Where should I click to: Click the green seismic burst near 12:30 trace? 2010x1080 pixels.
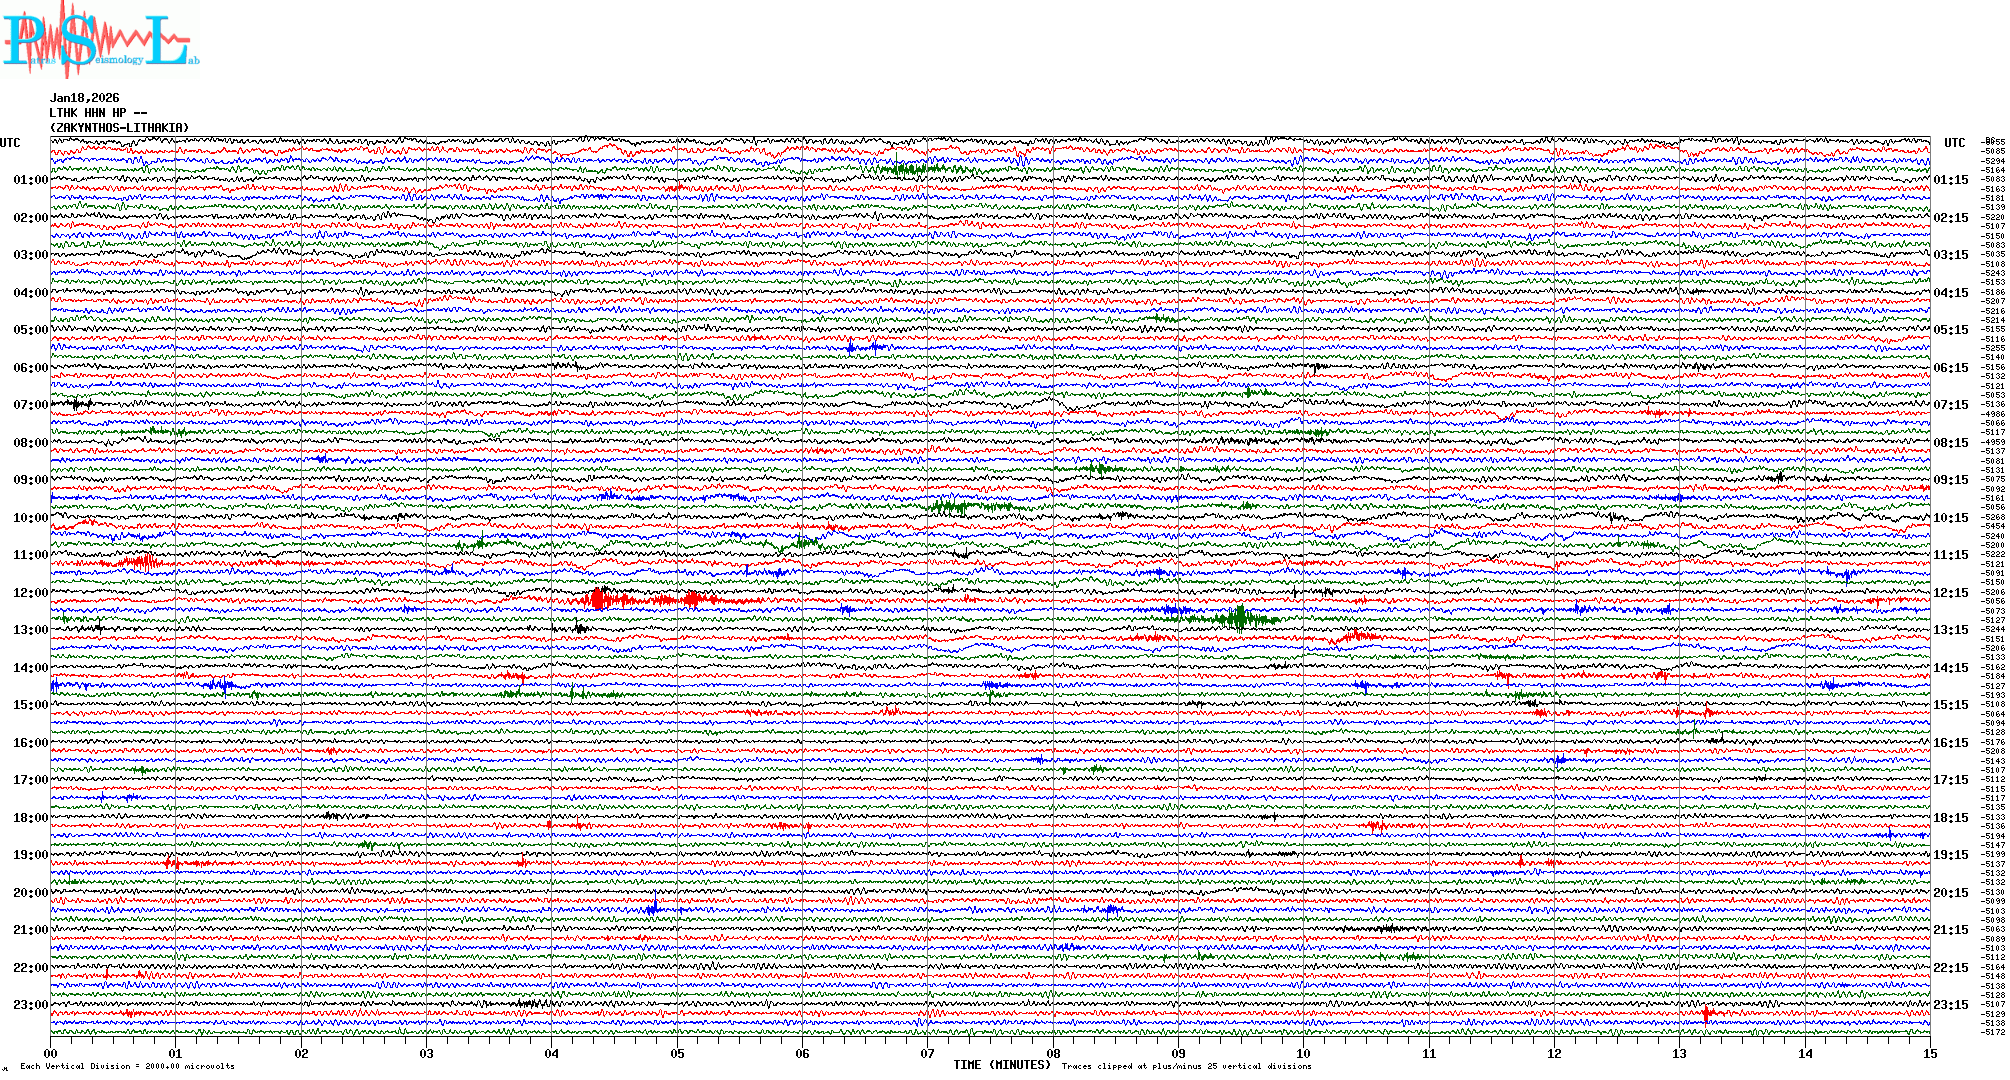point(1238,617)
